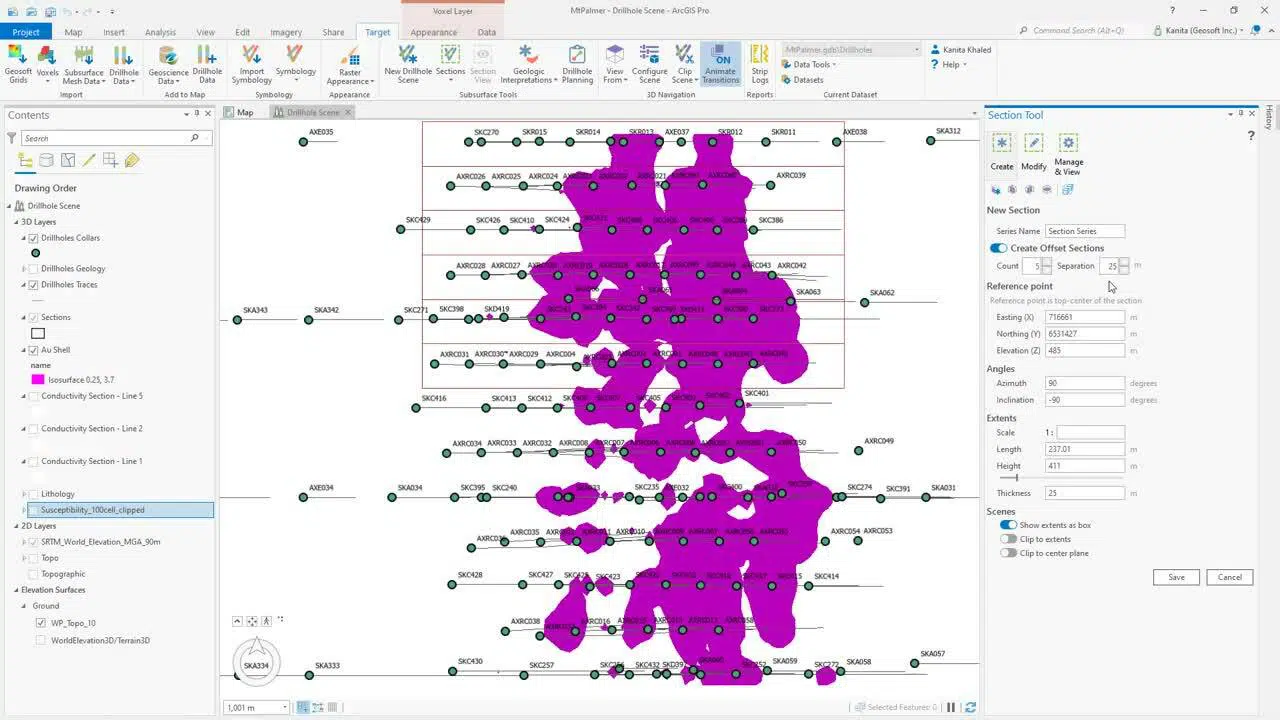Toggle the Au Shell layer checkbox
This screenshot has width=1280, height=720.
[34, 350]
